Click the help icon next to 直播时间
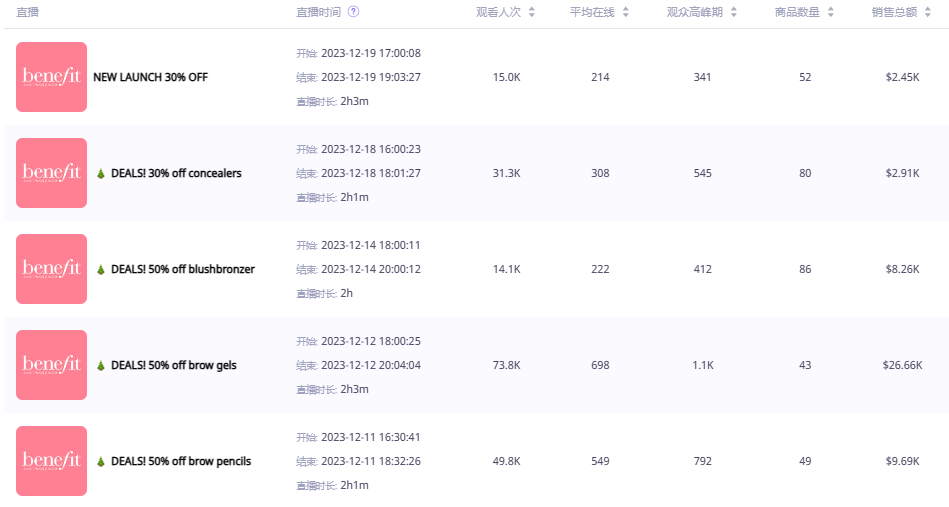Image resolution: width=949 pixels, height=507 pixels. (x=353, y=11)
